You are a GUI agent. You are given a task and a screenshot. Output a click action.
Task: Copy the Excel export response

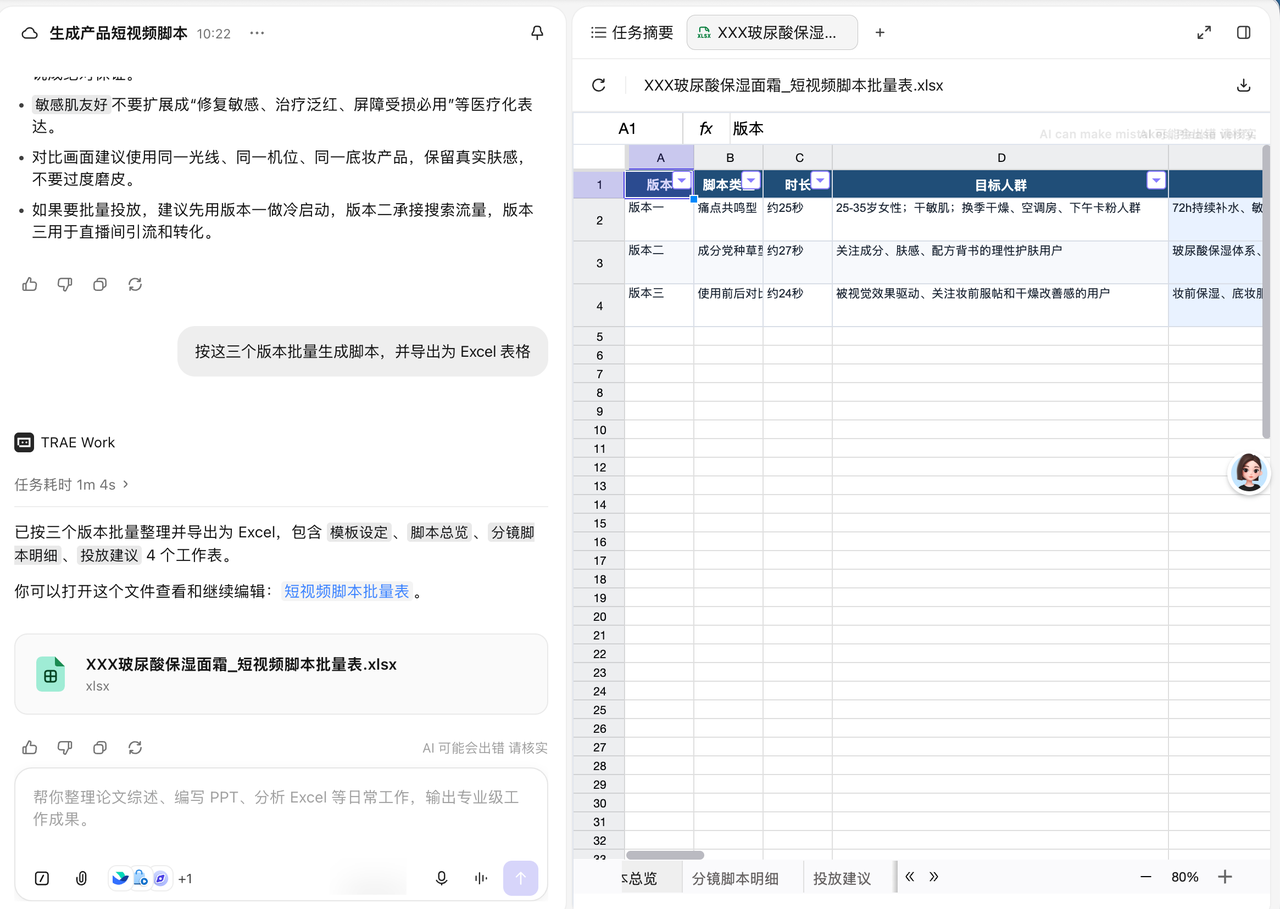100,747
